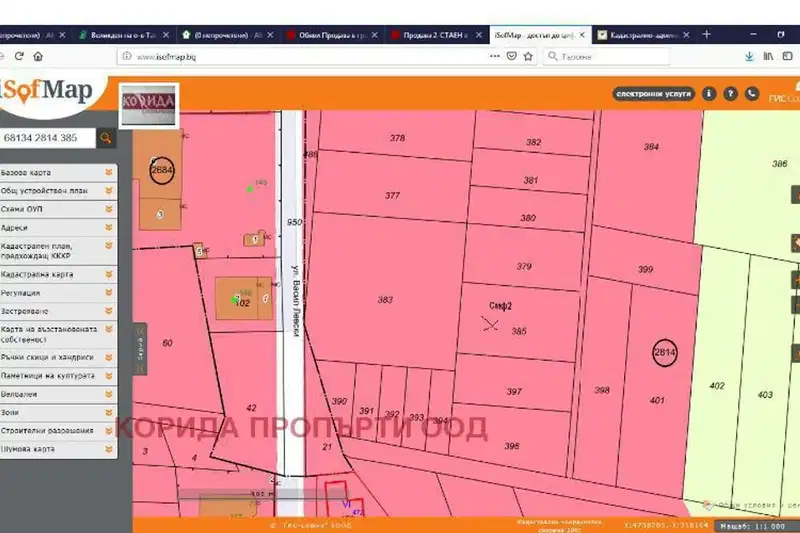
Task: Expand Кадастрален план, предхождащ КККР chevron
Action: (x=109, y=246)
